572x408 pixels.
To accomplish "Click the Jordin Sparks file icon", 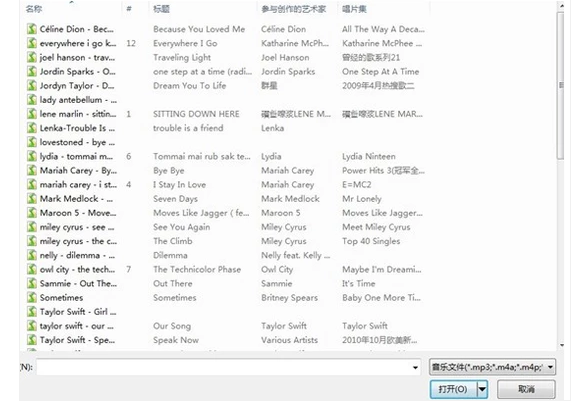I will [x=32, y=72].
